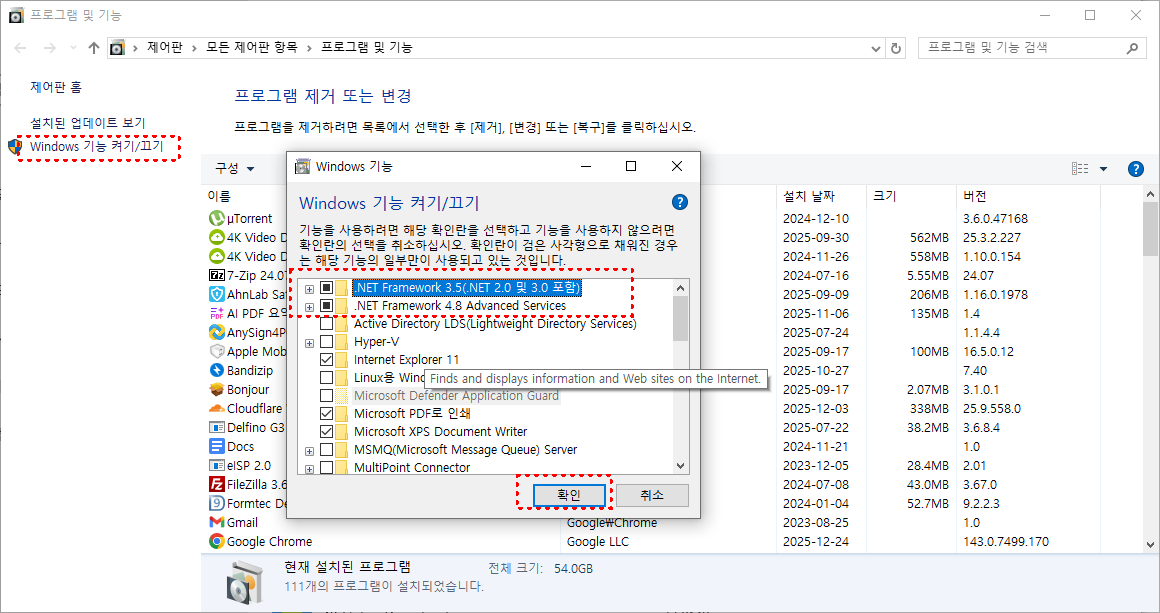
Task: Sort by 이름 column header
Action: [x=219, y=196]
